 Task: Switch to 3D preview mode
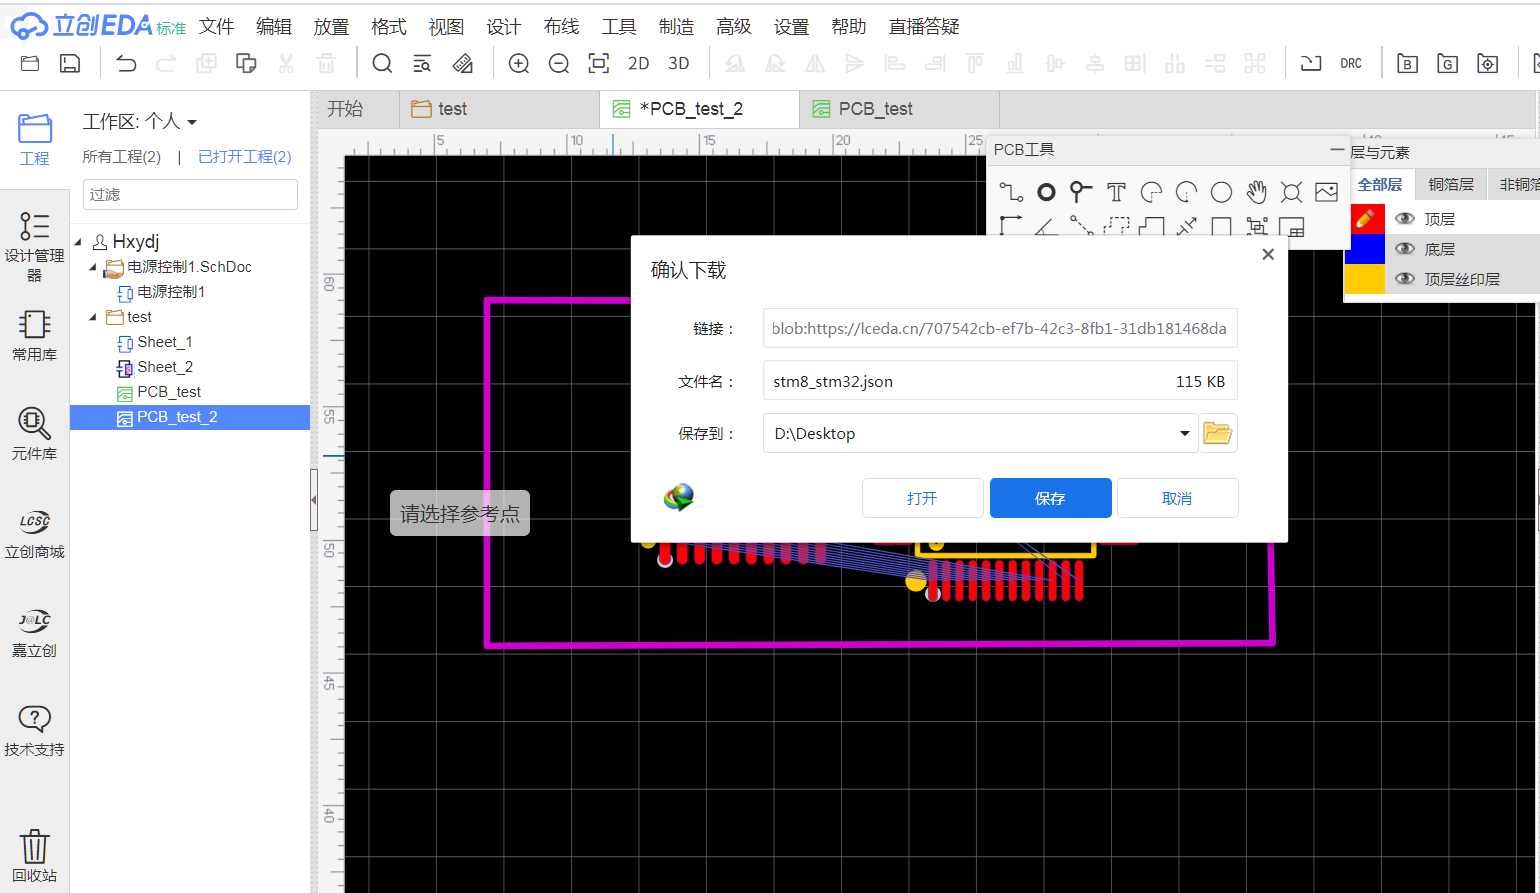(x=679, y=64)
